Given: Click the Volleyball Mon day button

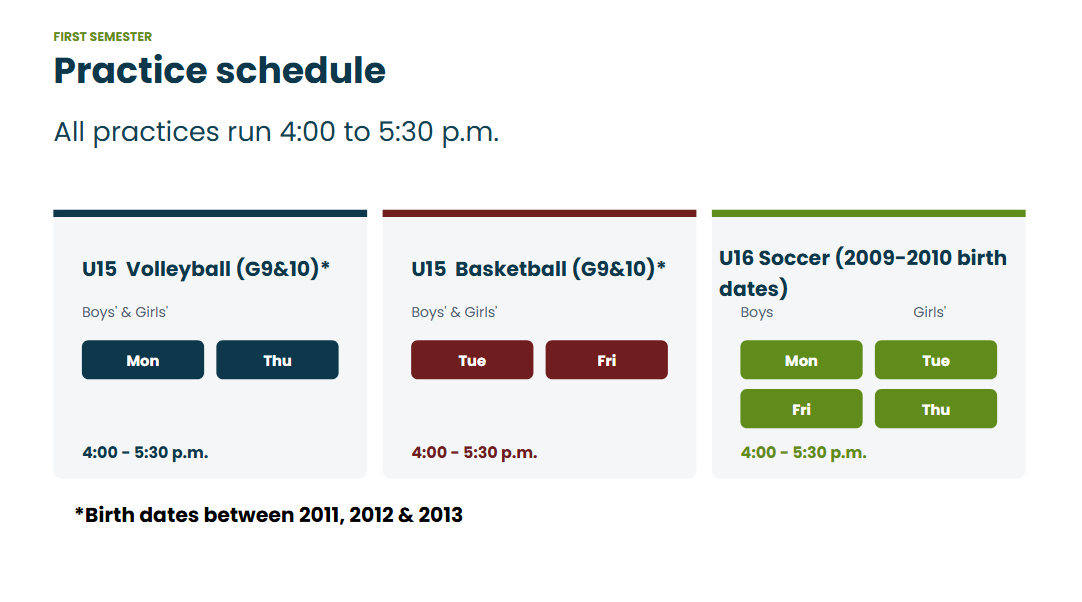Looking at the screenshot, I should click(143, 360).
